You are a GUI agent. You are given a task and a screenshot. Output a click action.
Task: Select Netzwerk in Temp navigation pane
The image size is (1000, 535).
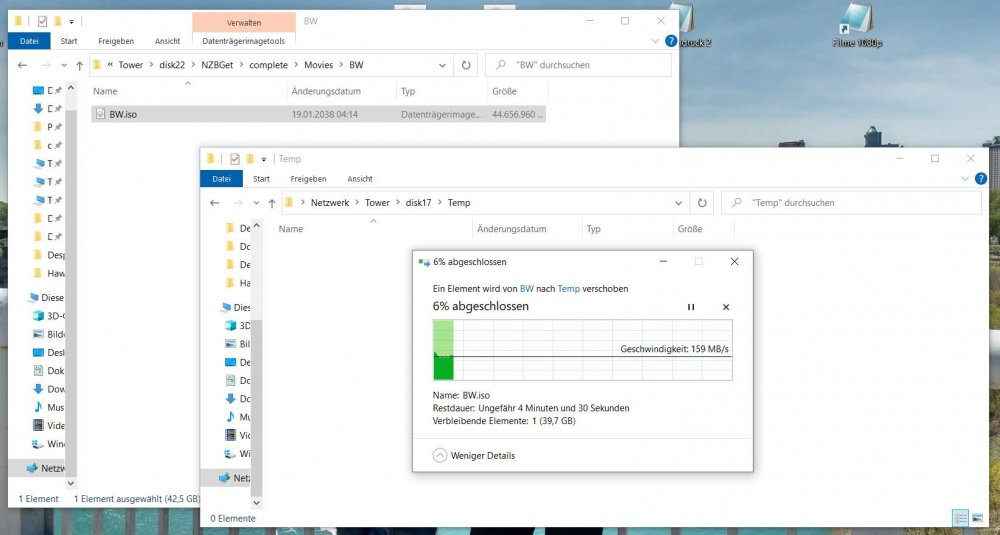[x=234, y=478]
